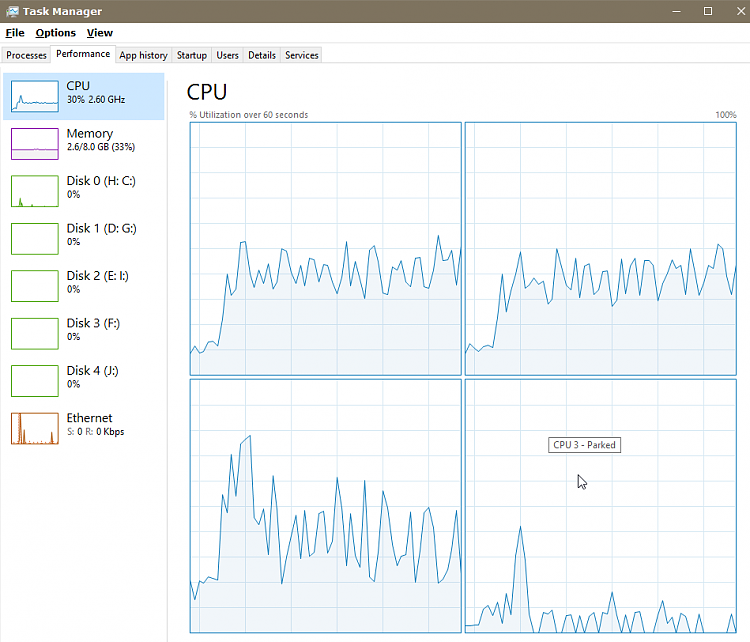Click the Disk 0 (H: C:) graph thumbnail
750x642 pixels.
[35, 191]
